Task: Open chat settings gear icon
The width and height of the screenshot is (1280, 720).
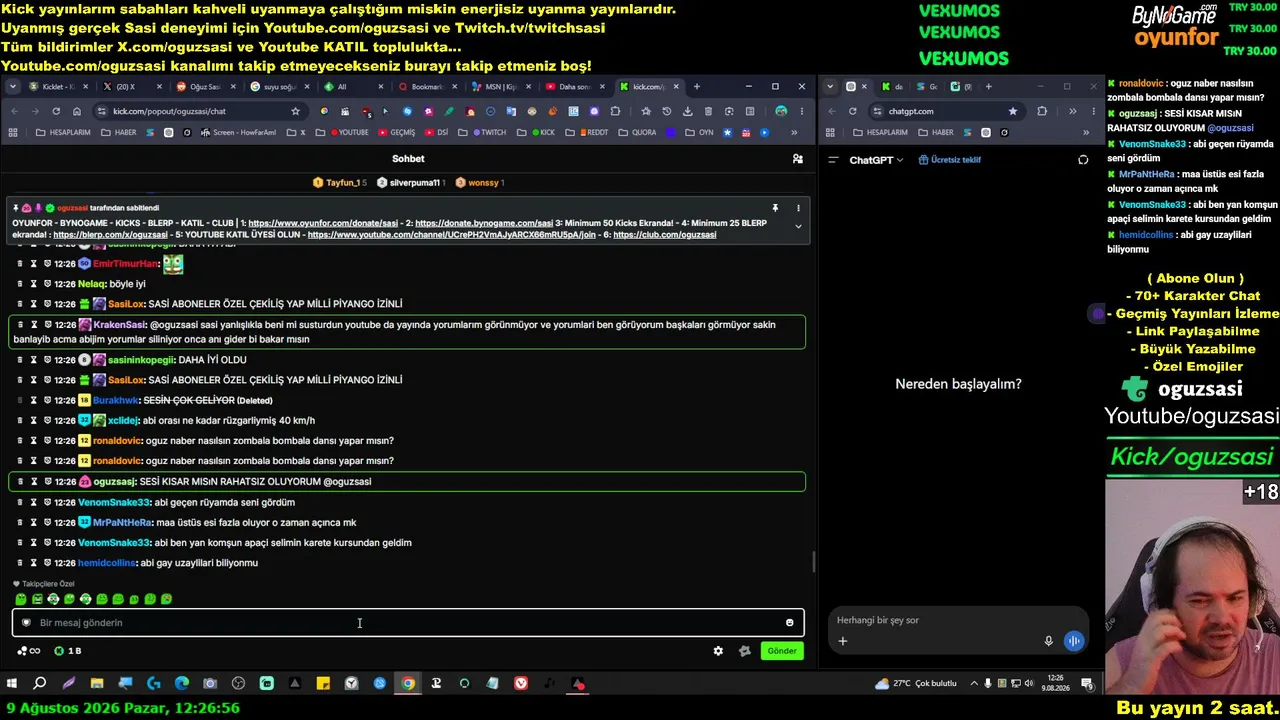Action: point(718,651)
